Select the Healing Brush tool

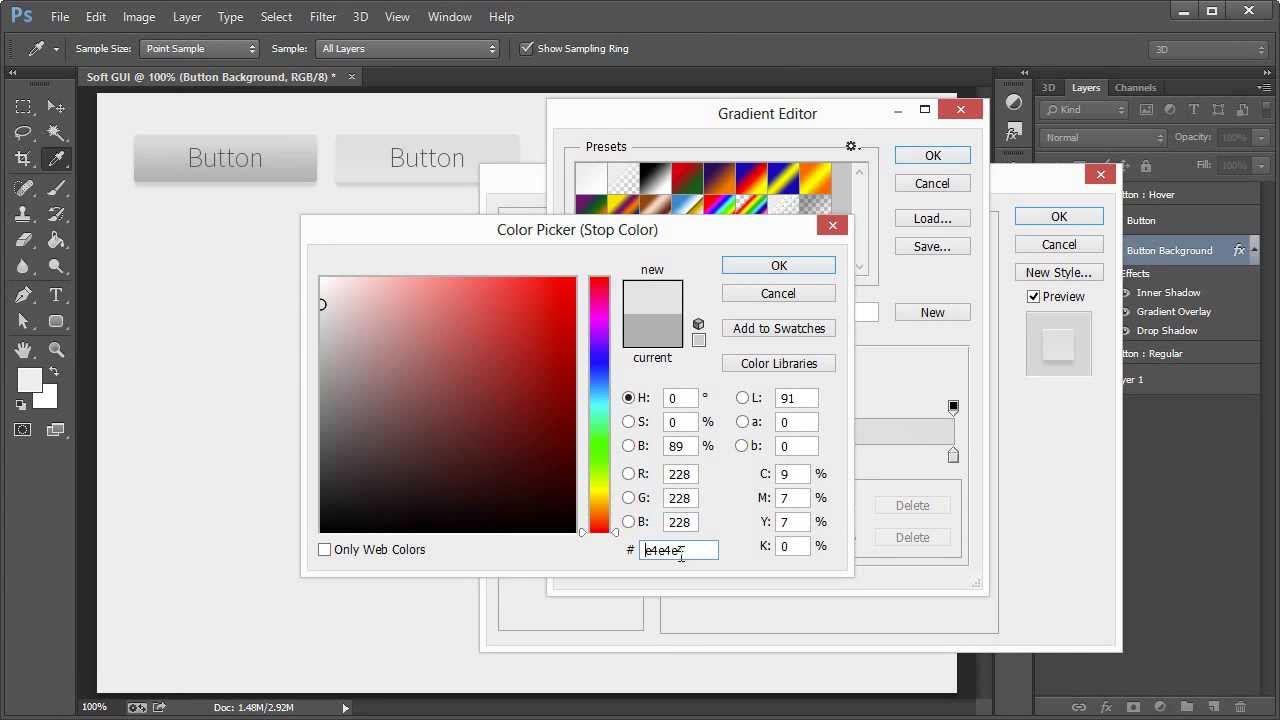(x=23, y=188)
